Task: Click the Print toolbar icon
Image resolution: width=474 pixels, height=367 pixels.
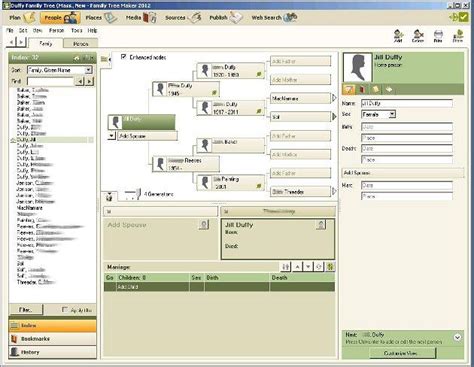Action: coord(438,36)
